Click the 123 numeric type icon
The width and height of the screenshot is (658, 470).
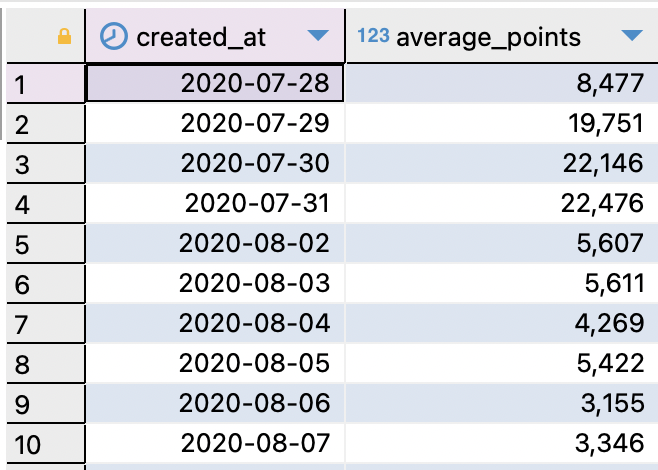pos(373,36)
